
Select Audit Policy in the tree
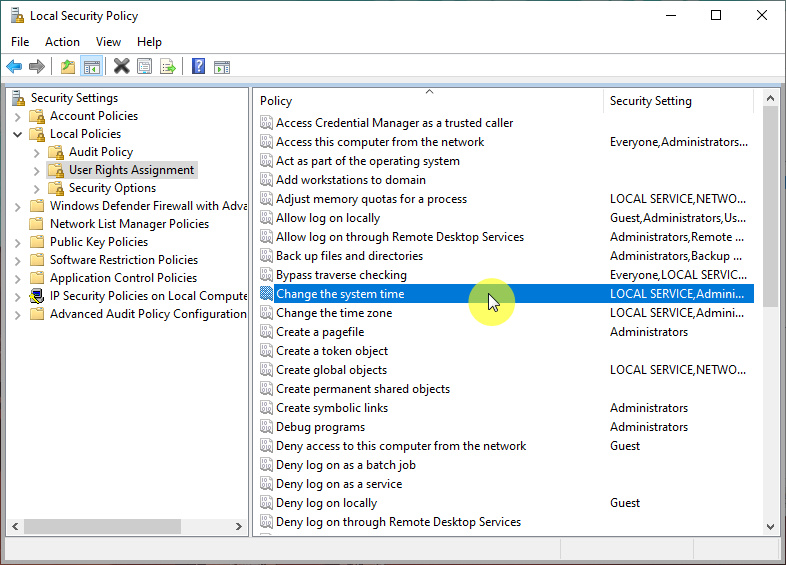[100, 152]
